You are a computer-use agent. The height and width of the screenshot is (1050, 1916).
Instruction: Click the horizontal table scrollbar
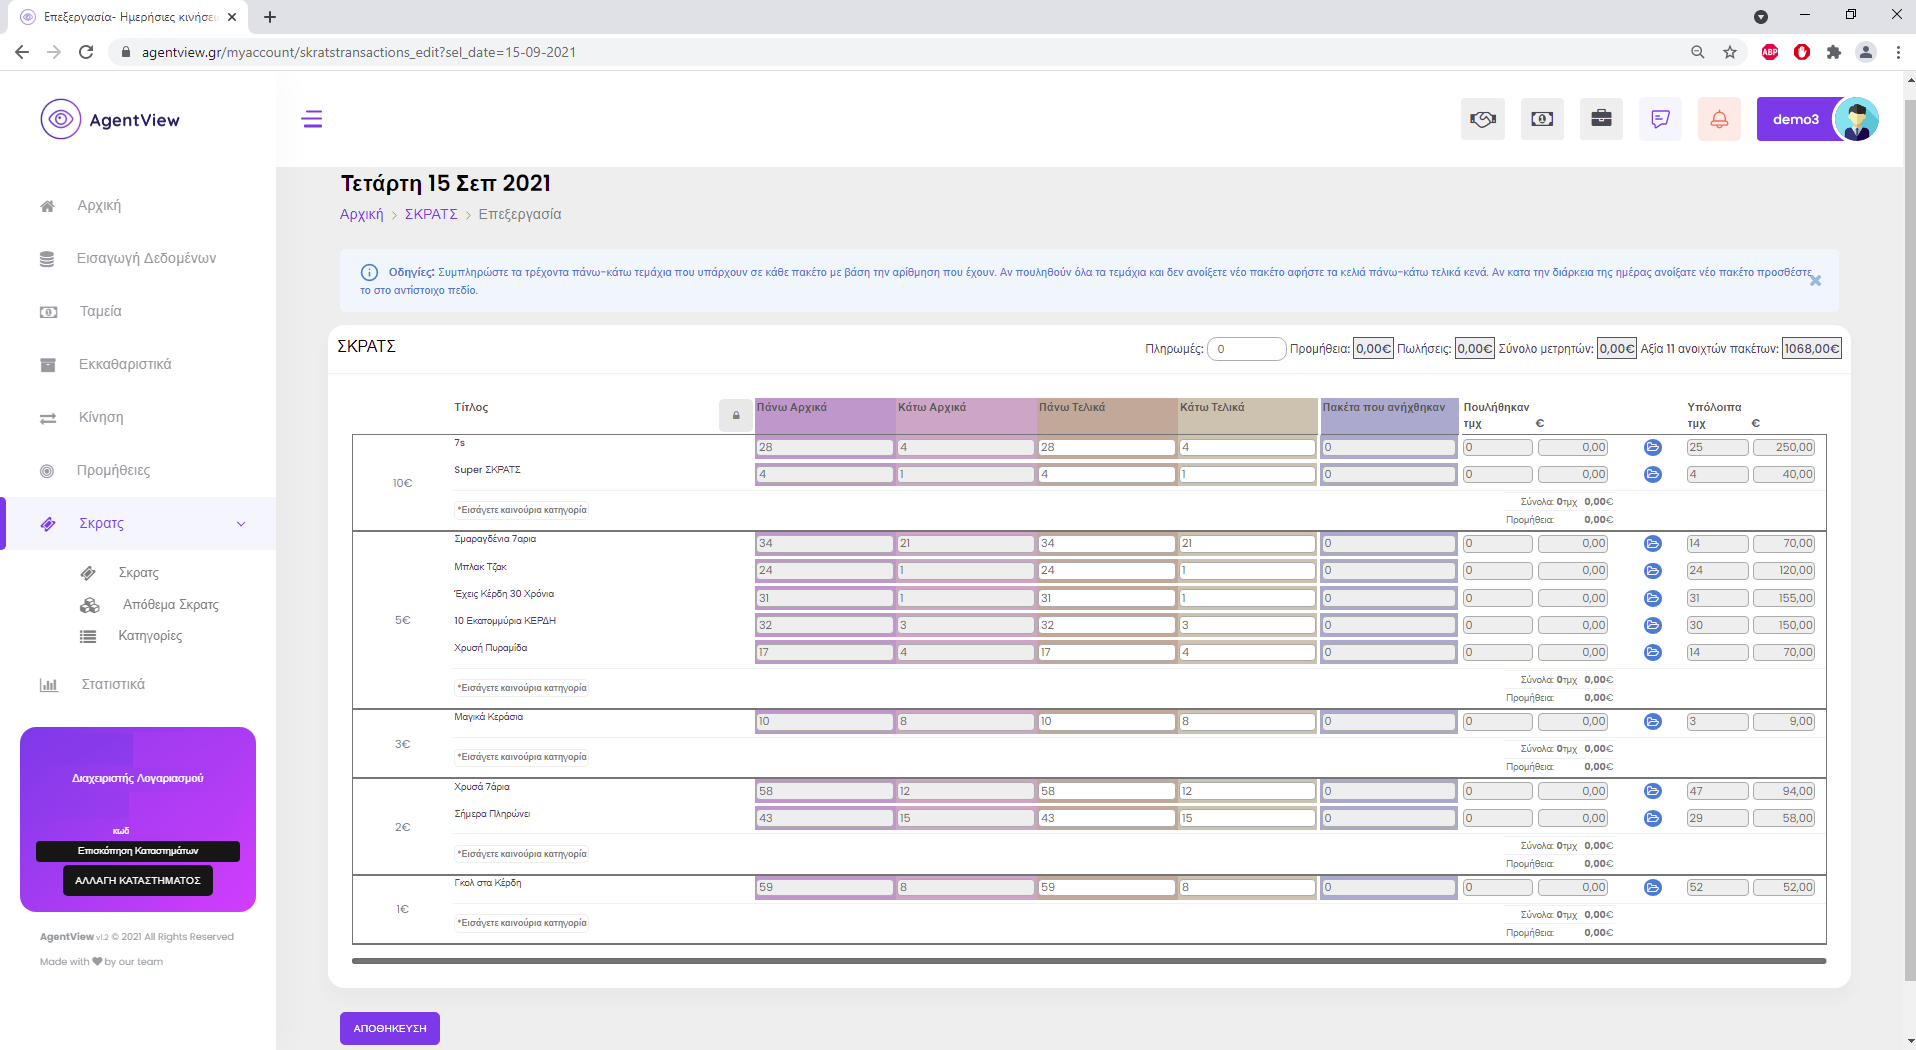1088,961
